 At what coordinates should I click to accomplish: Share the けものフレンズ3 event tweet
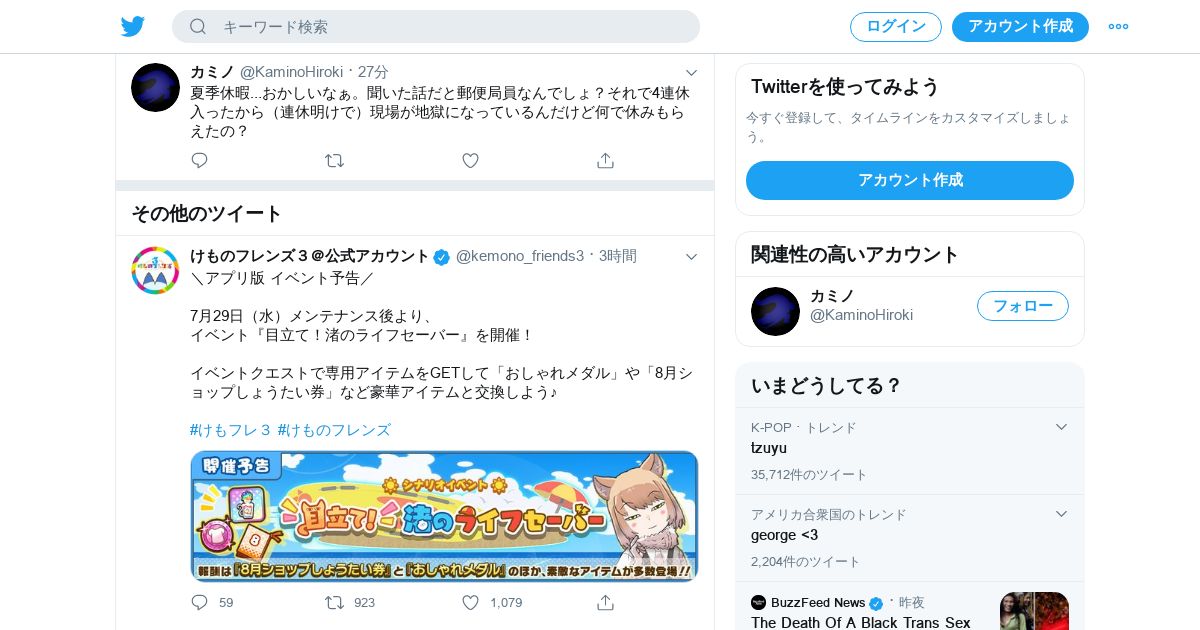[605, 602]
